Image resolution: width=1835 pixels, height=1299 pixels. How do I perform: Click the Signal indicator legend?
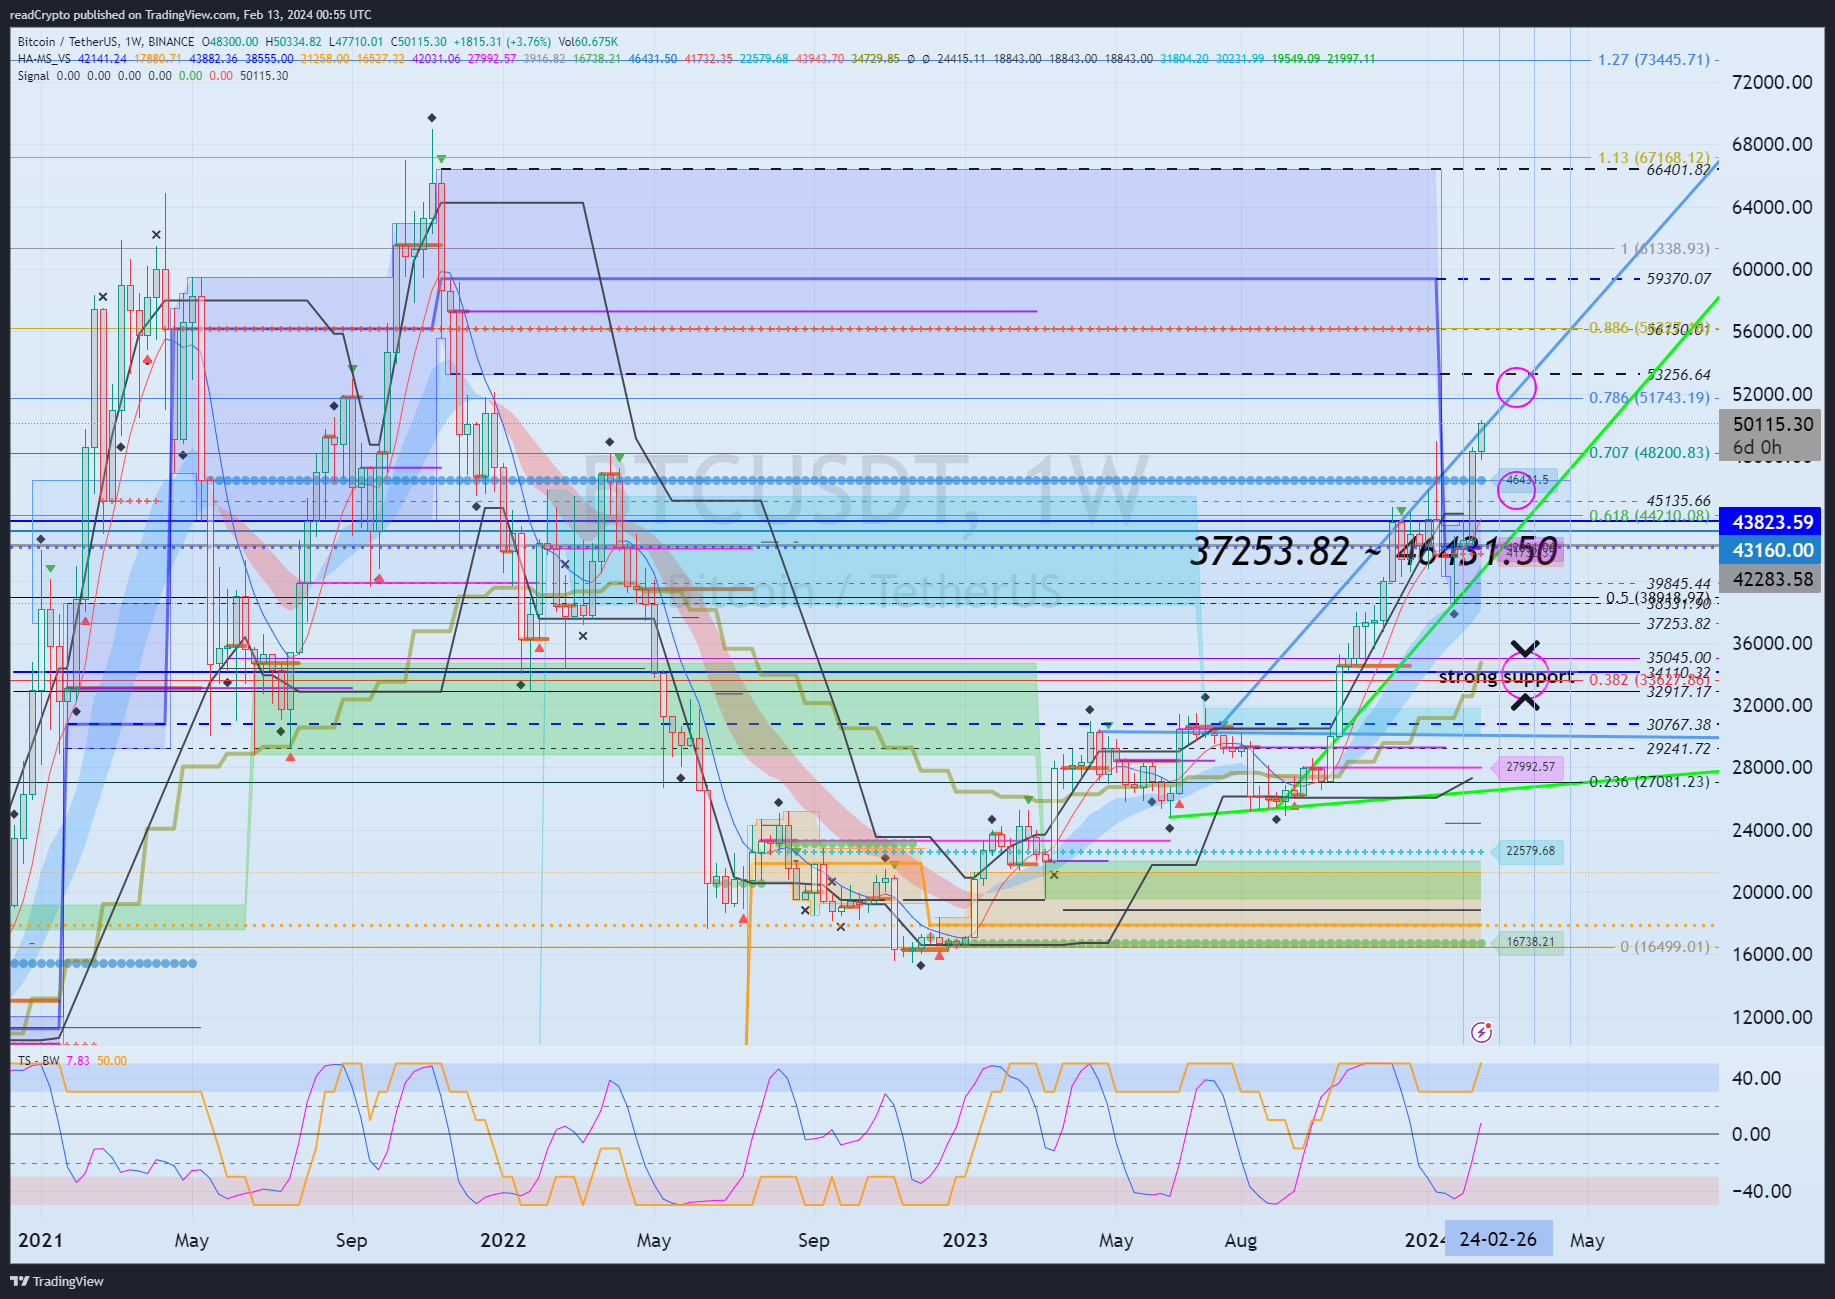[33, 76]
